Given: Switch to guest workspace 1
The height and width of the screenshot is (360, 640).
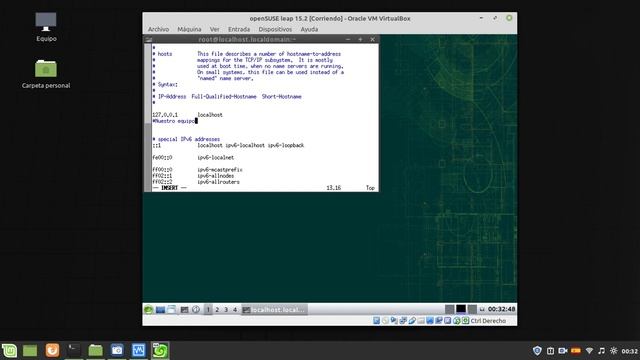Looking at the screenshot, I should (208, 309).
